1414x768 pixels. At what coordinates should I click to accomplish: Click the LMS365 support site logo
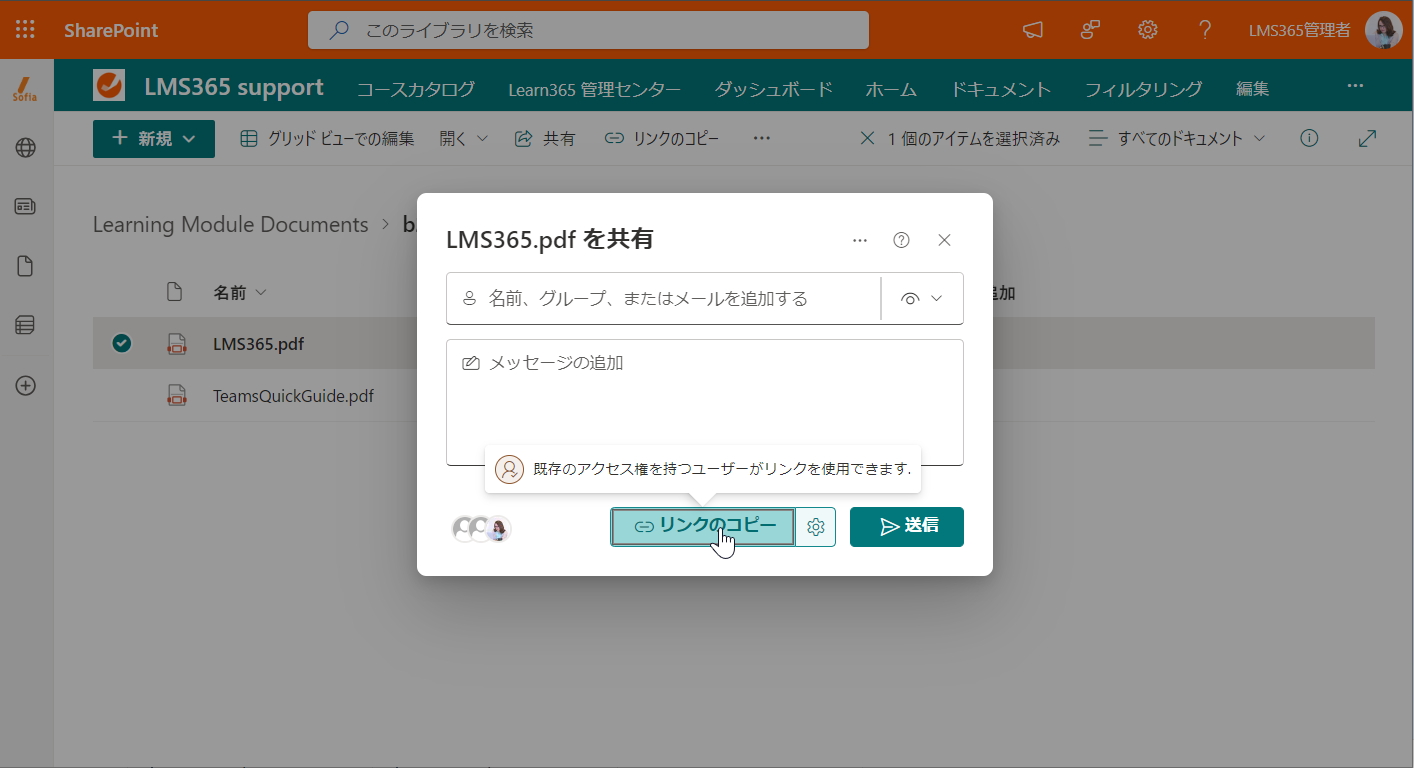(109, 86)
